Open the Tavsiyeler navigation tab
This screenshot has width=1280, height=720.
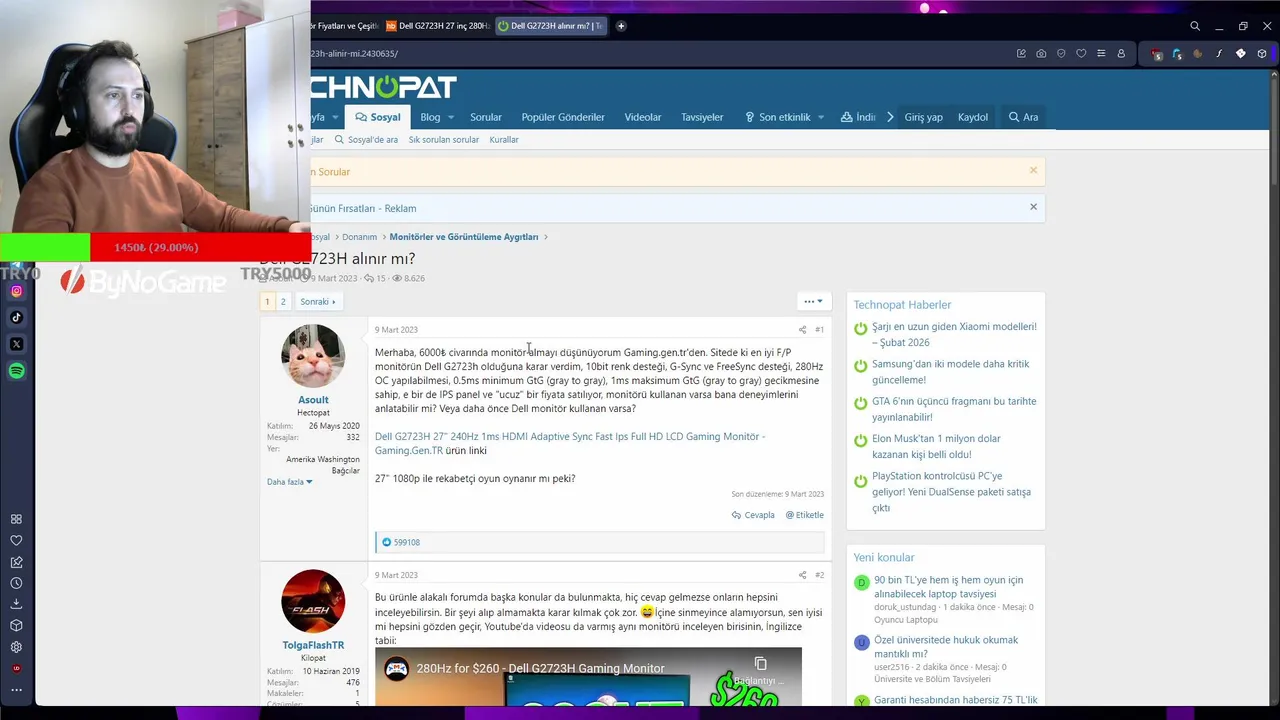click(702, 117)
